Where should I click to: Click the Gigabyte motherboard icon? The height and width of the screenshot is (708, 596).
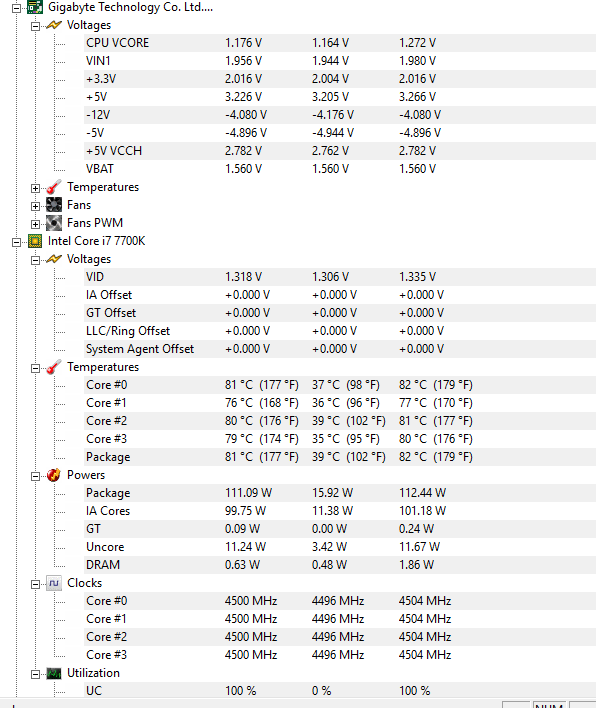35,7
